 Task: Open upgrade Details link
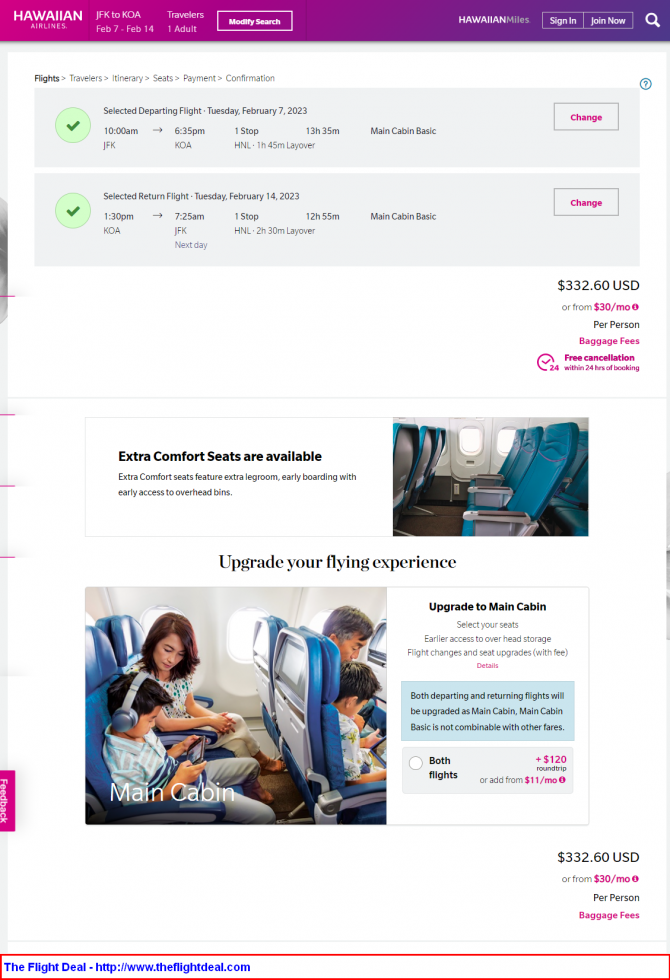[x=488, y=666]
